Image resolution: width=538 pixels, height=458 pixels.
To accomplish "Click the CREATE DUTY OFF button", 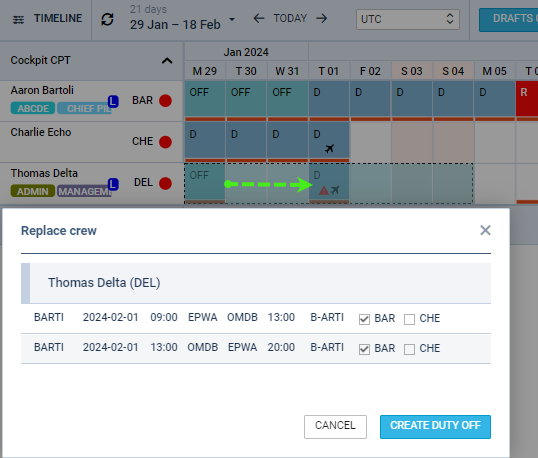I will 435,426.
